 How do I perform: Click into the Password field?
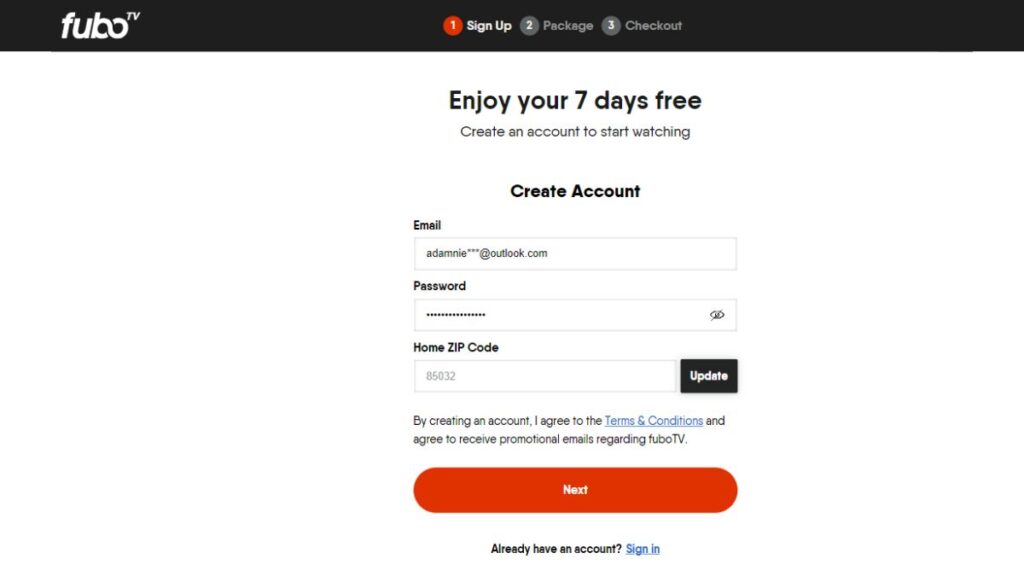click(x=560, y=315)
